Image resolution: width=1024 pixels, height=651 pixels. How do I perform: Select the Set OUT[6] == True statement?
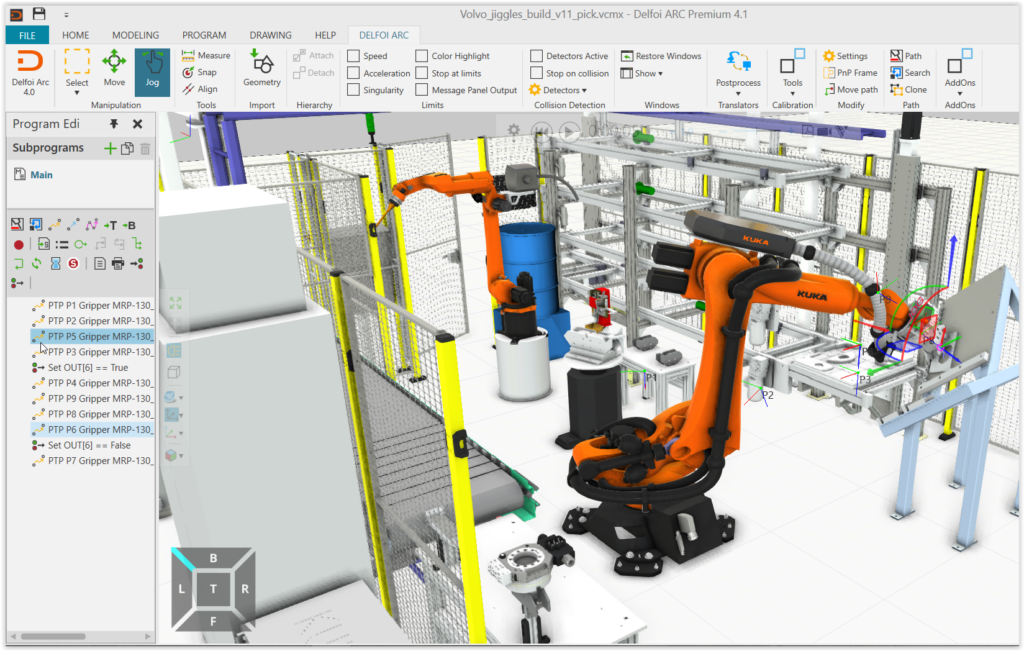point(91,368)
